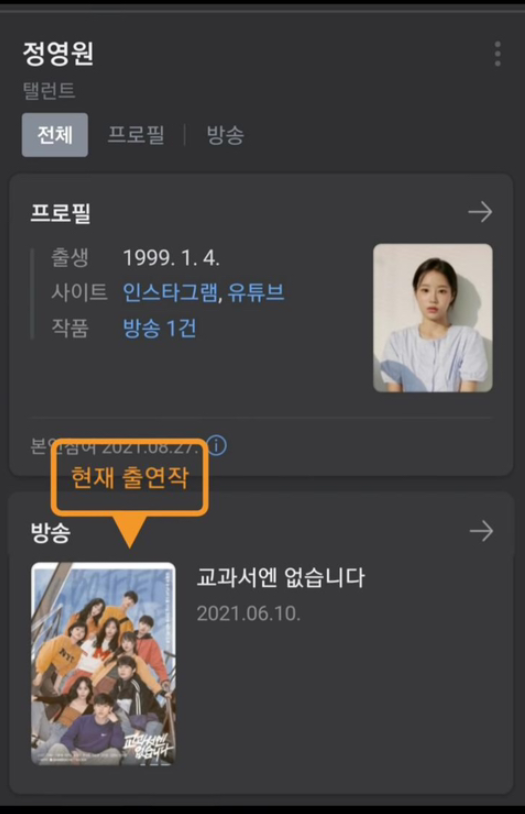The image size is (525, 814).
Task: Open the 교과서엔 없습니다 poster thumbnail
Action: point(103,664)
